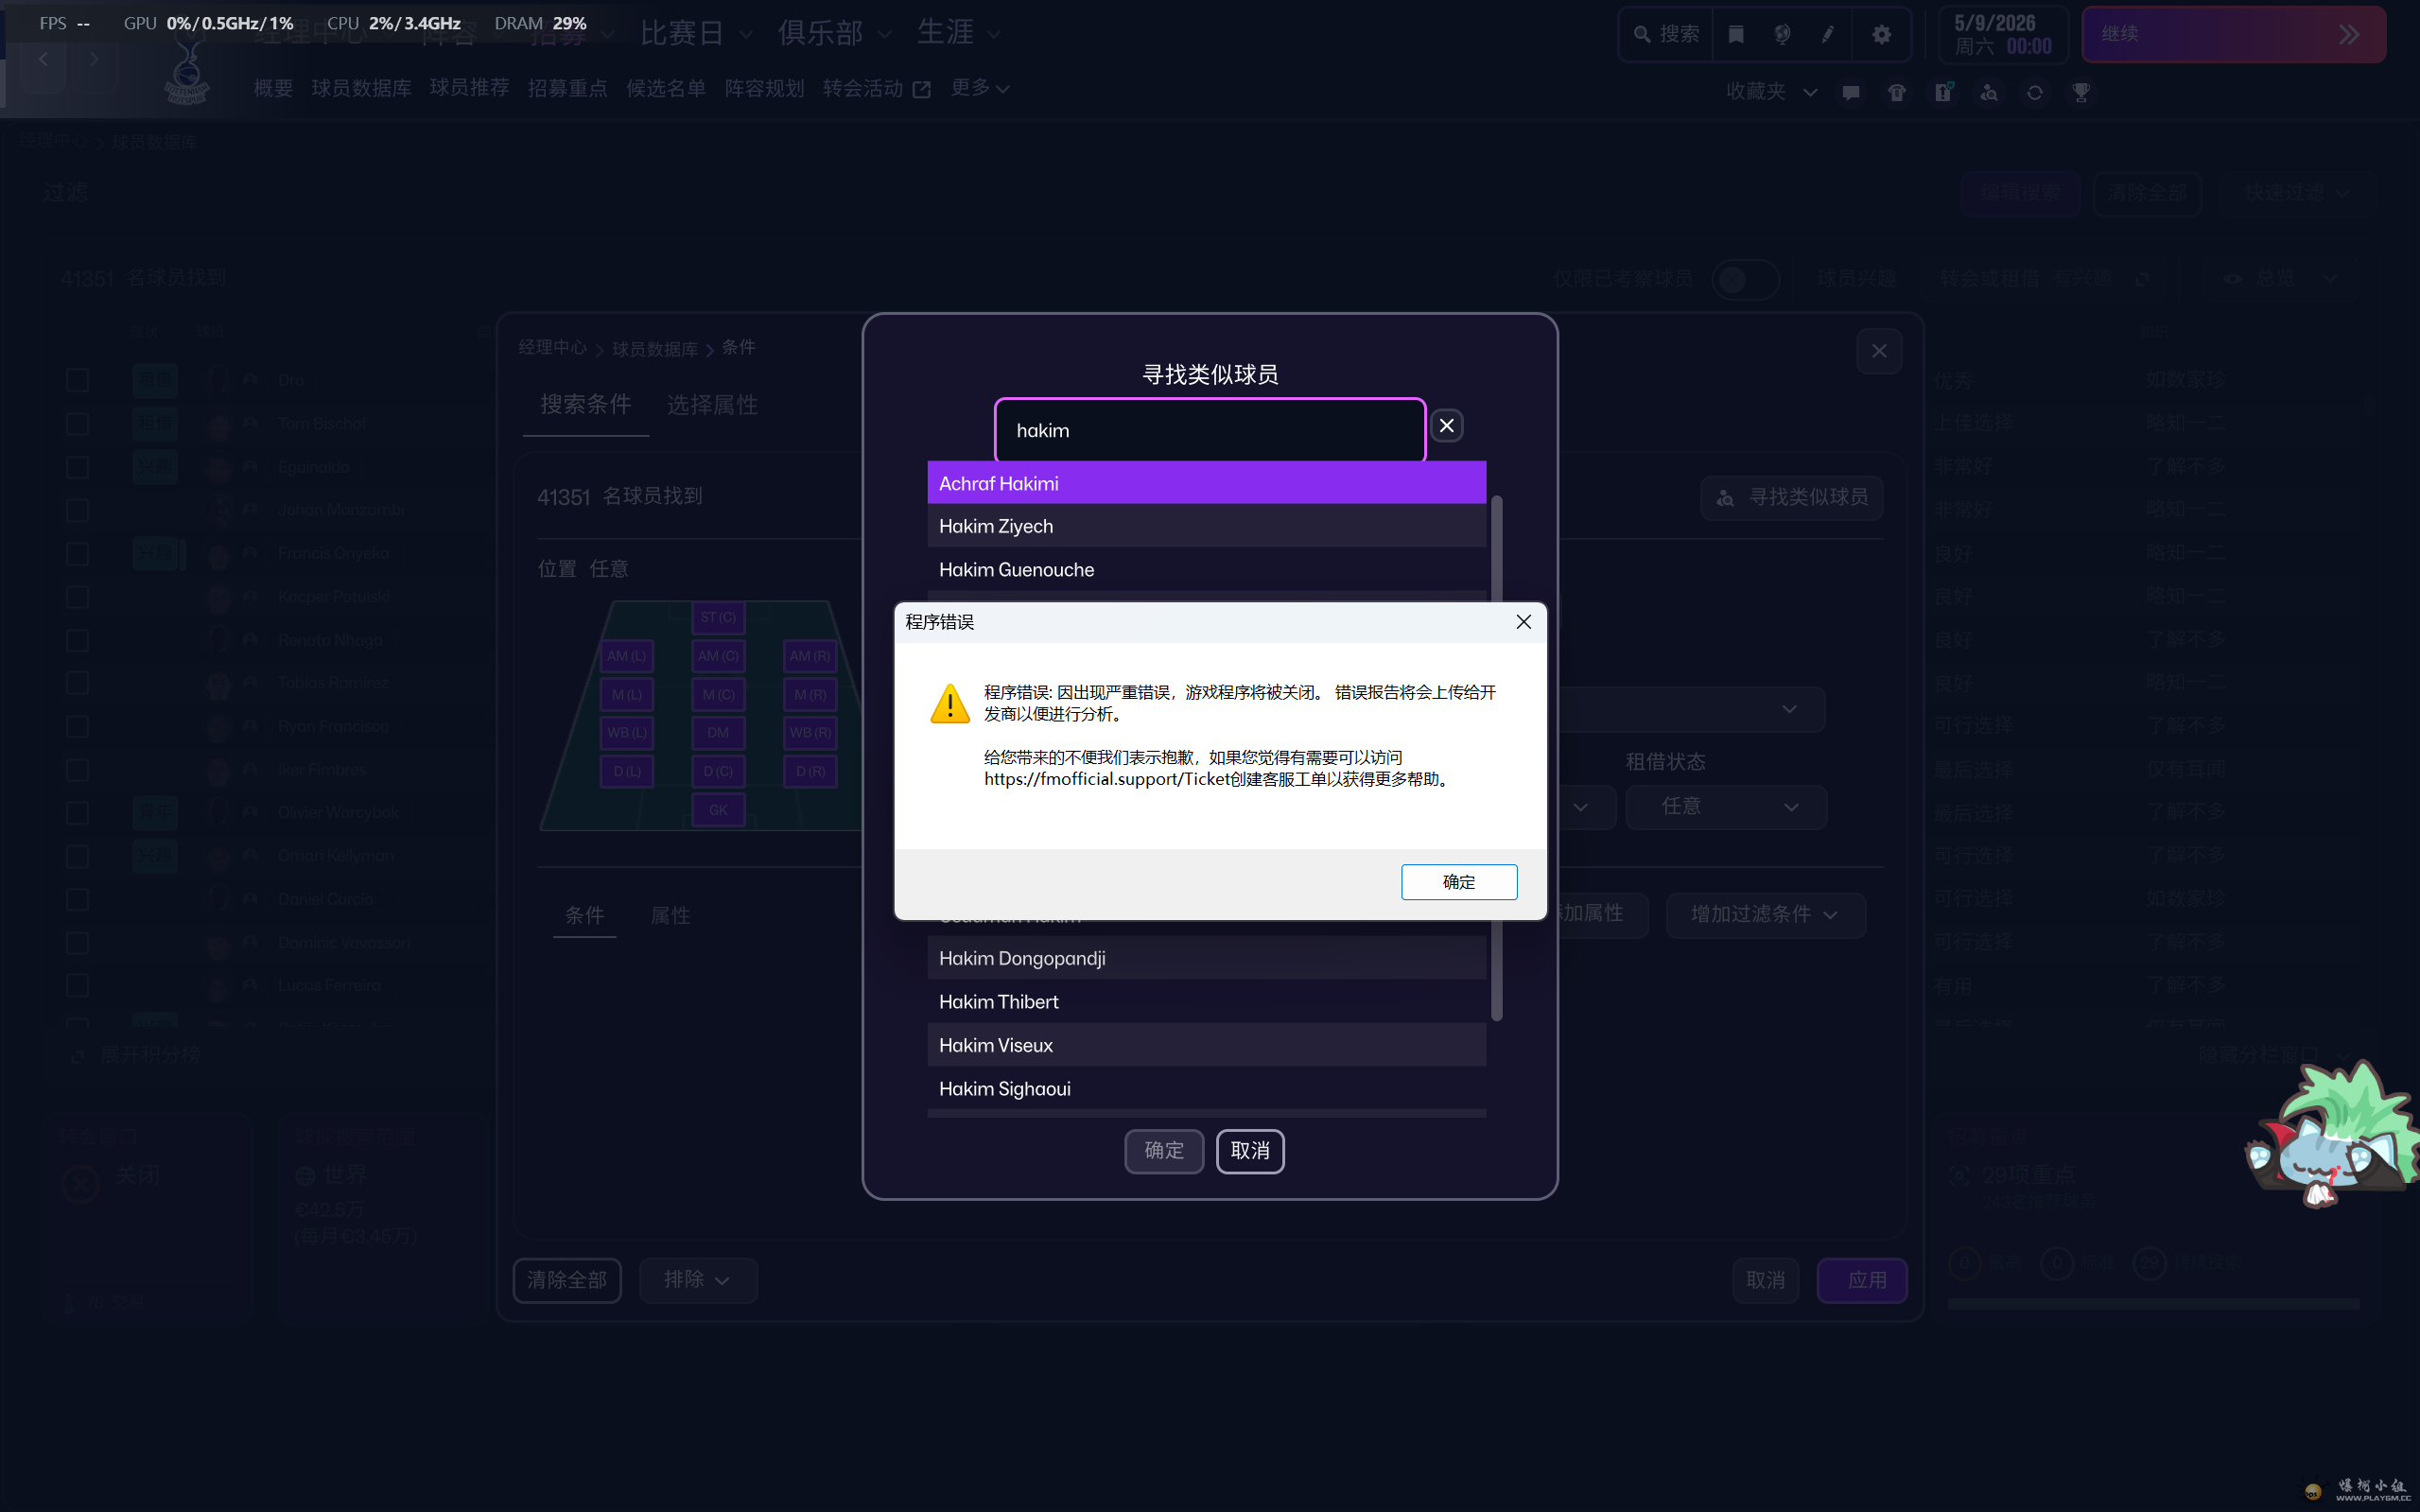Expand the 增加过滤条件 dropdown
This screenshot has width=2420, height=1512.
(1765, 914)
